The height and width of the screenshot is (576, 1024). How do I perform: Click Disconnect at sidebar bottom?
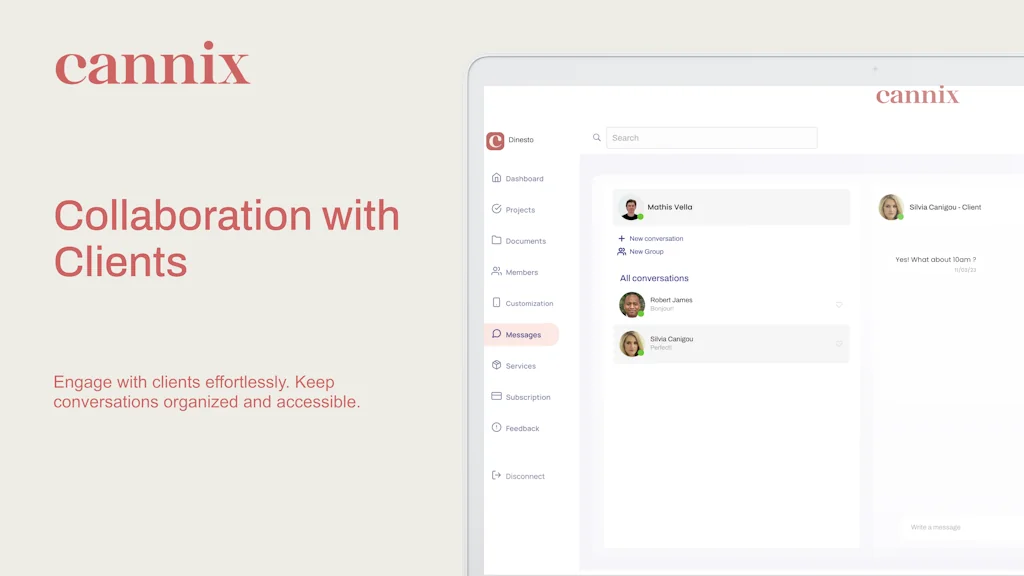point(519,476)
